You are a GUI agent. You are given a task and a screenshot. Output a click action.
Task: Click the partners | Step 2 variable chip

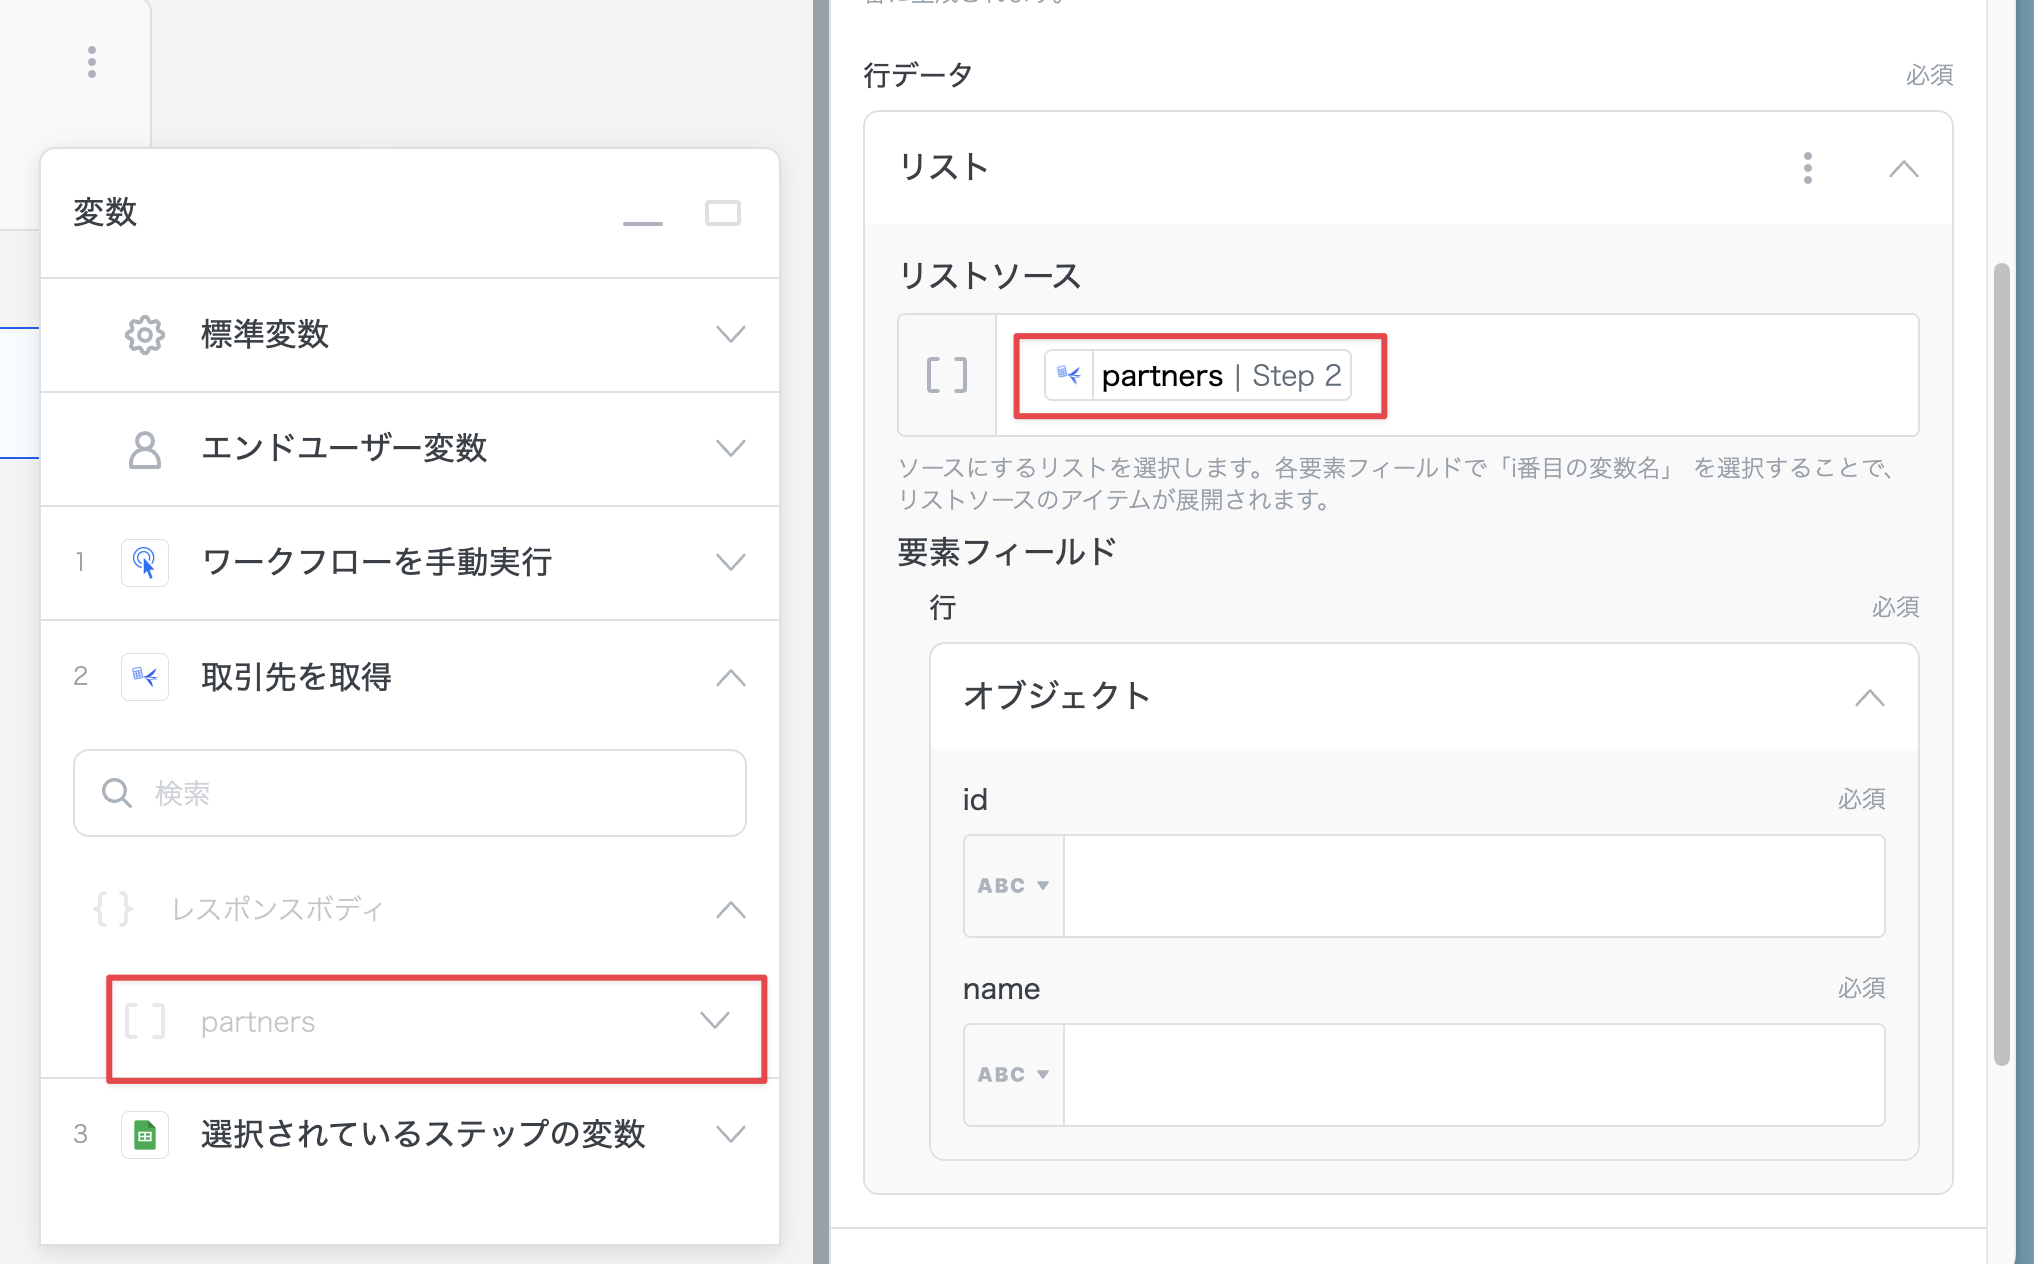1198,376
